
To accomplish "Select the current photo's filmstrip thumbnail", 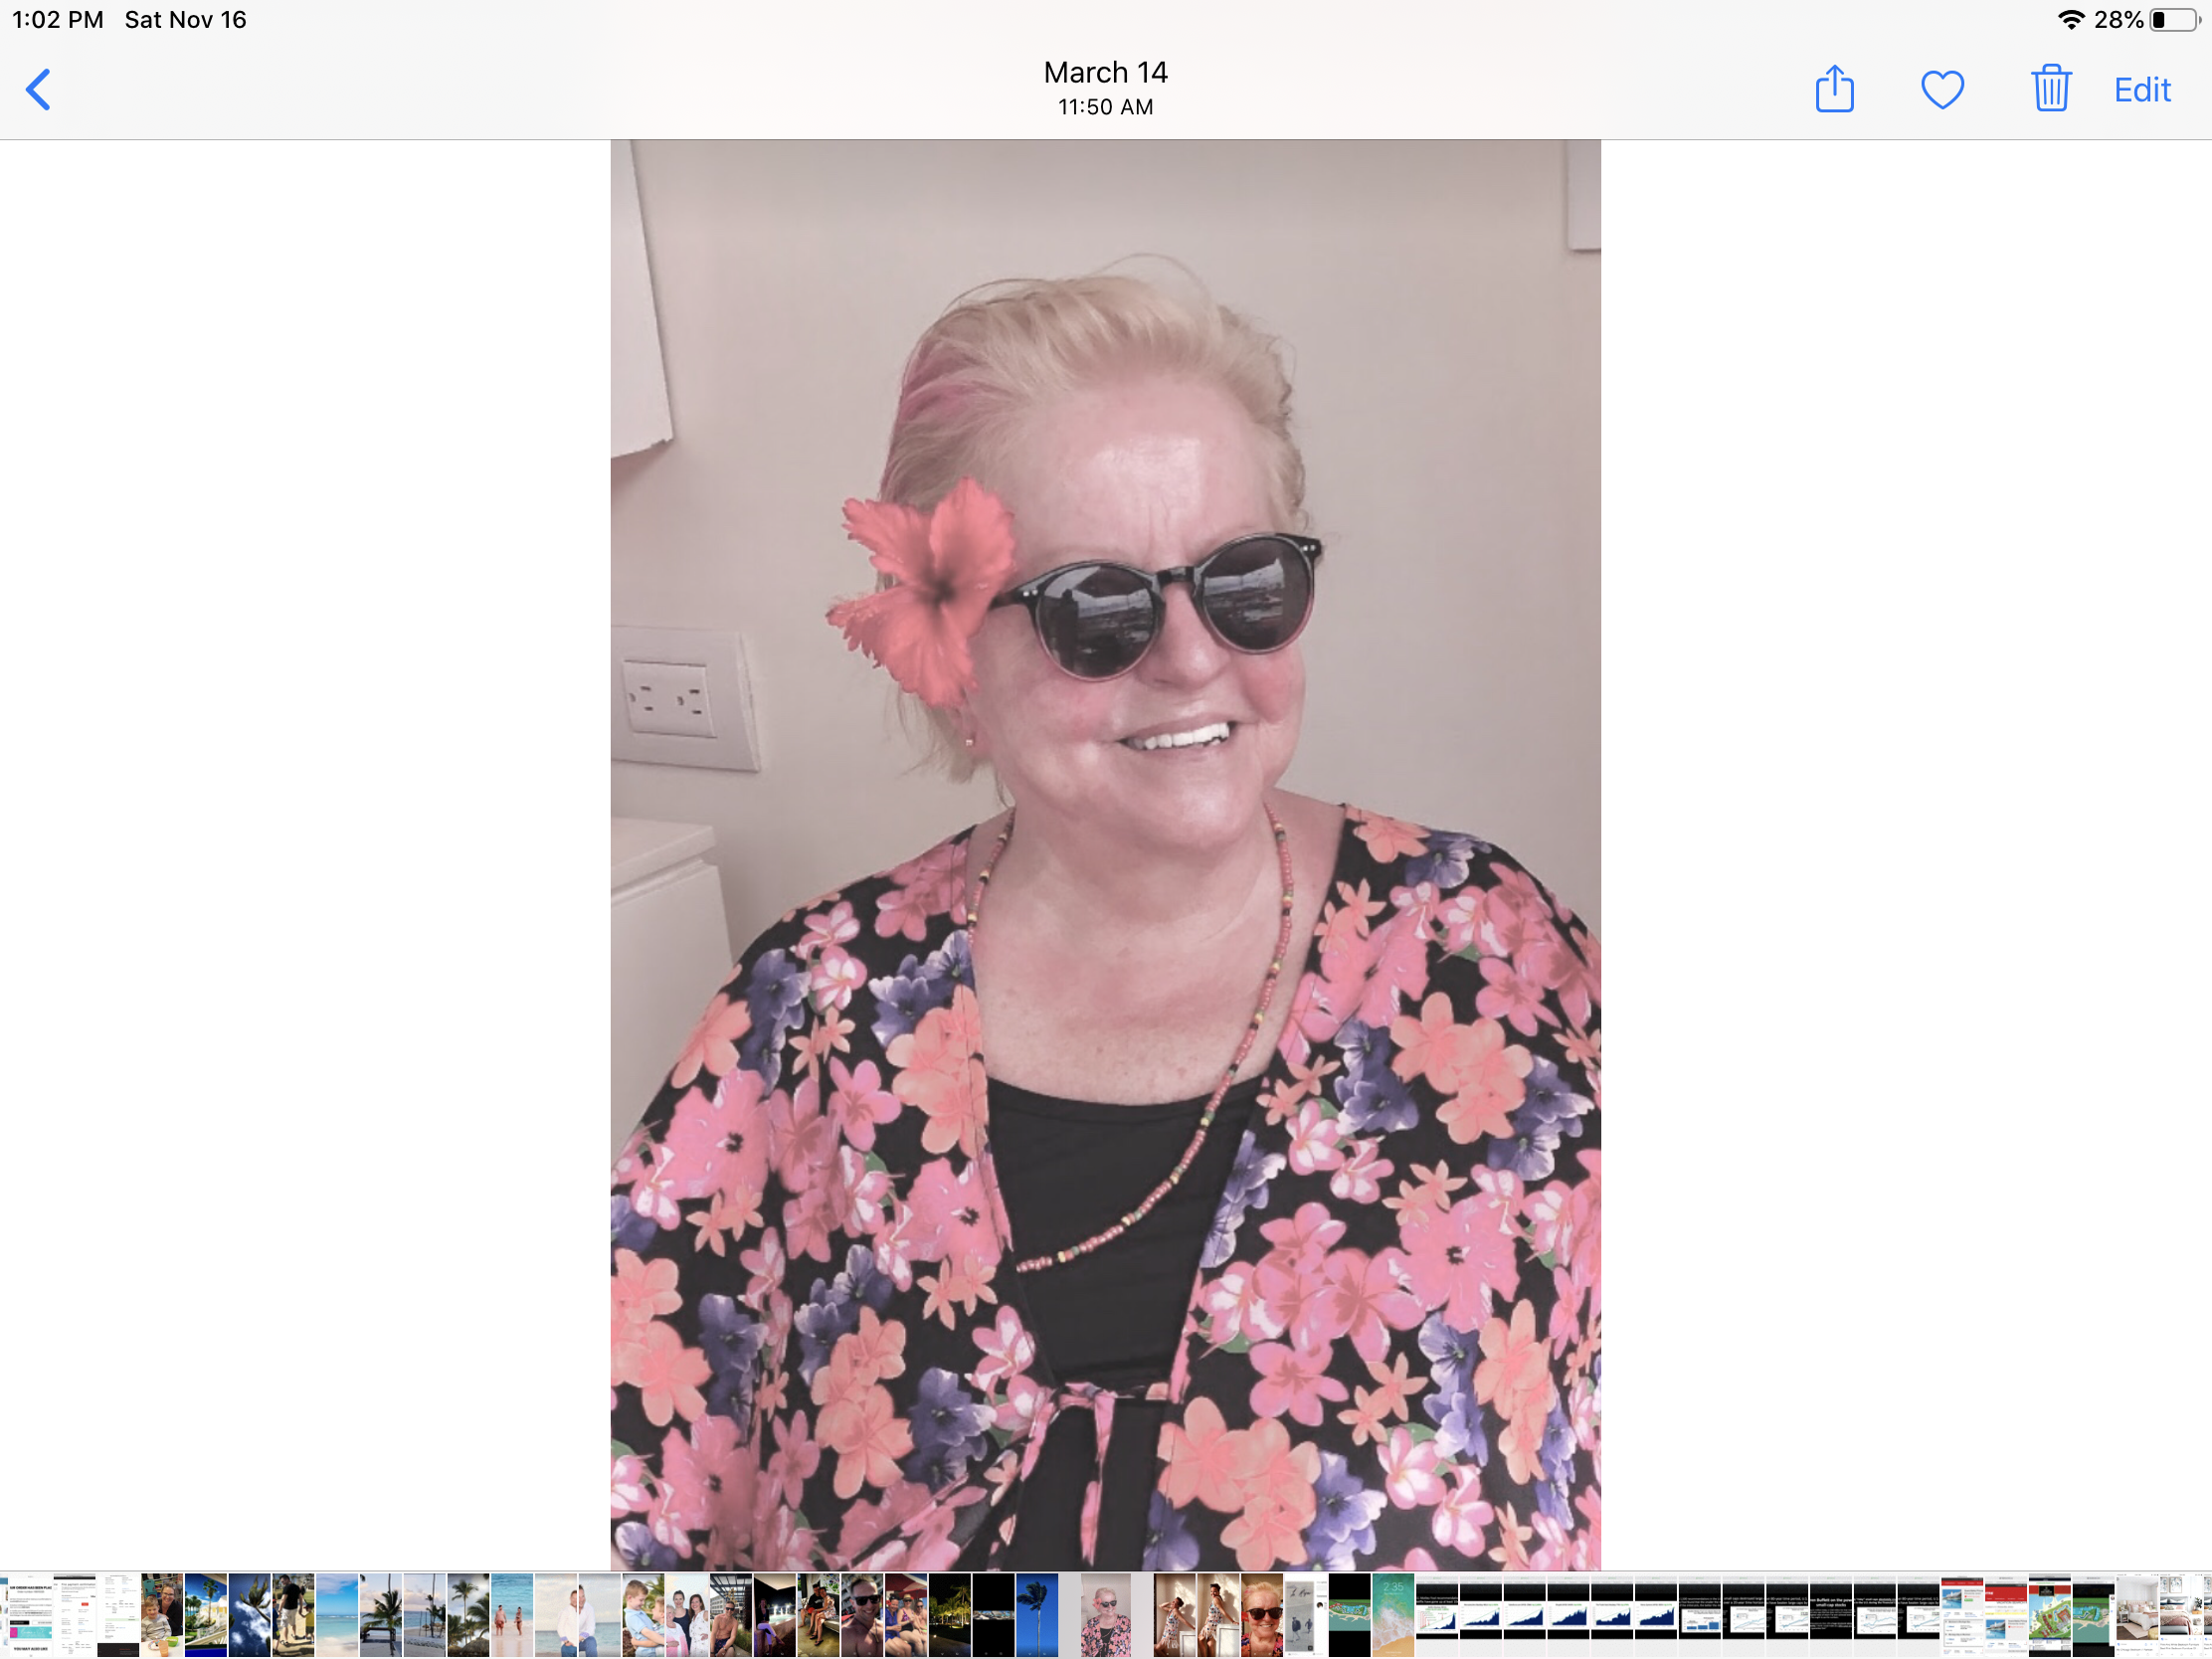I will (x=1105, y=1614).
